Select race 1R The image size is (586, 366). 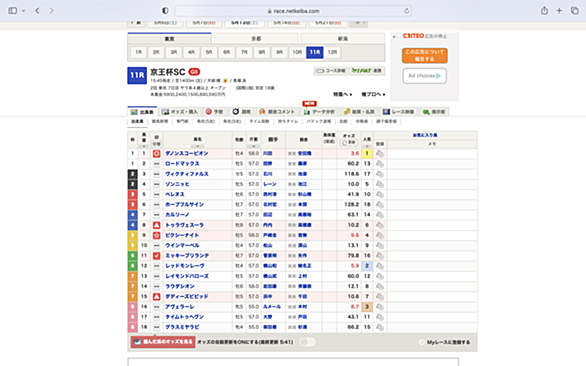[x=138, y=52]
